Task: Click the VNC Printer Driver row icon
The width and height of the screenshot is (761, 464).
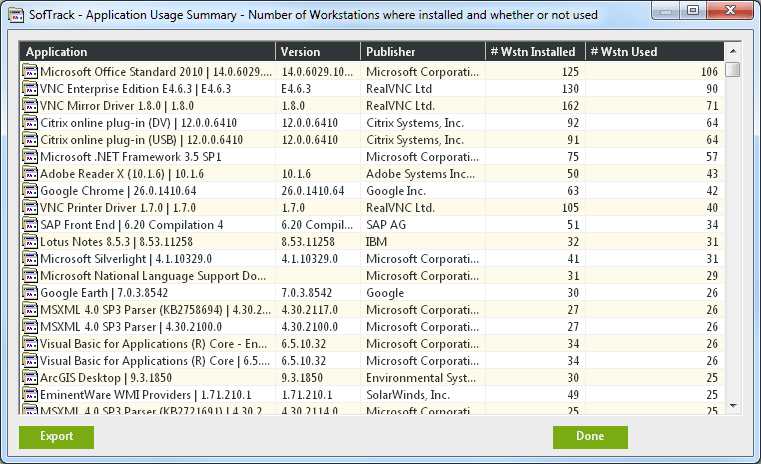Action: pyautogui.click(x=30, y=208)
